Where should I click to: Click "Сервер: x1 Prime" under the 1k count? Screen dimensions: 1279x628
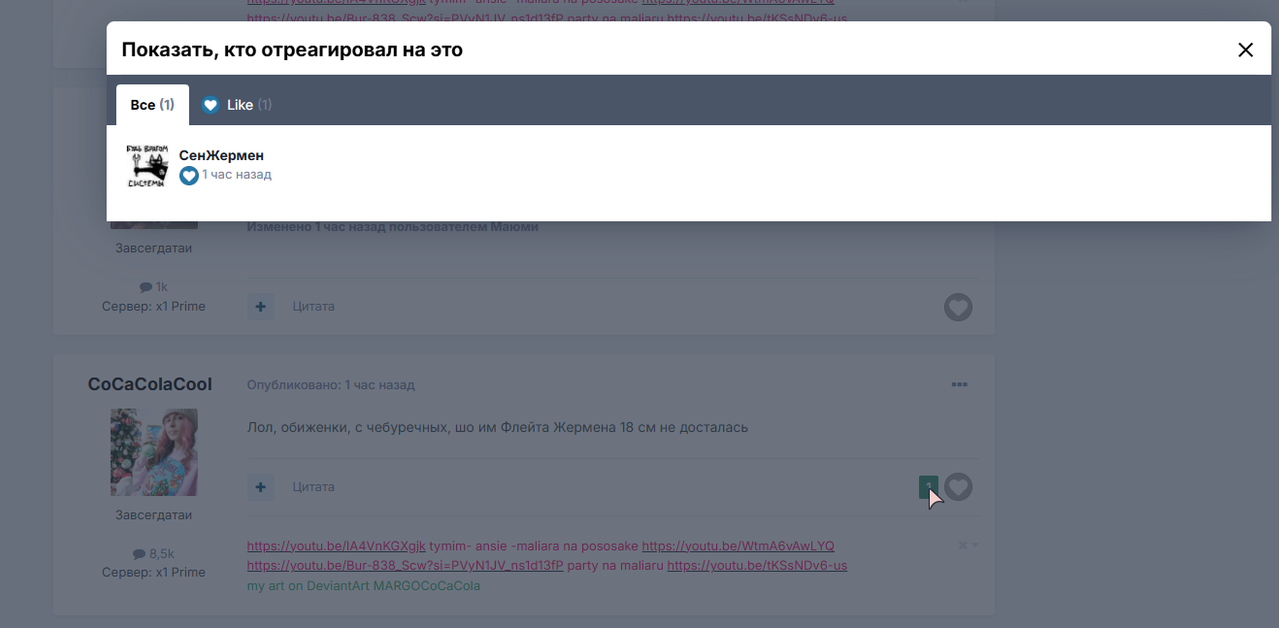153,306
